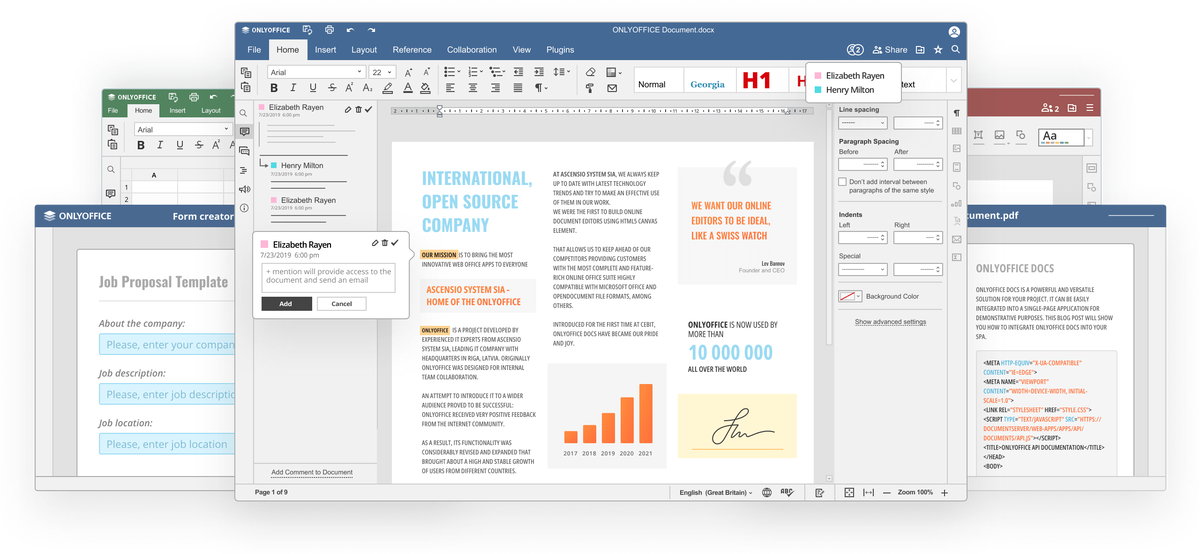Open the File menu
1200x554 pixels.
click(254, 50)
